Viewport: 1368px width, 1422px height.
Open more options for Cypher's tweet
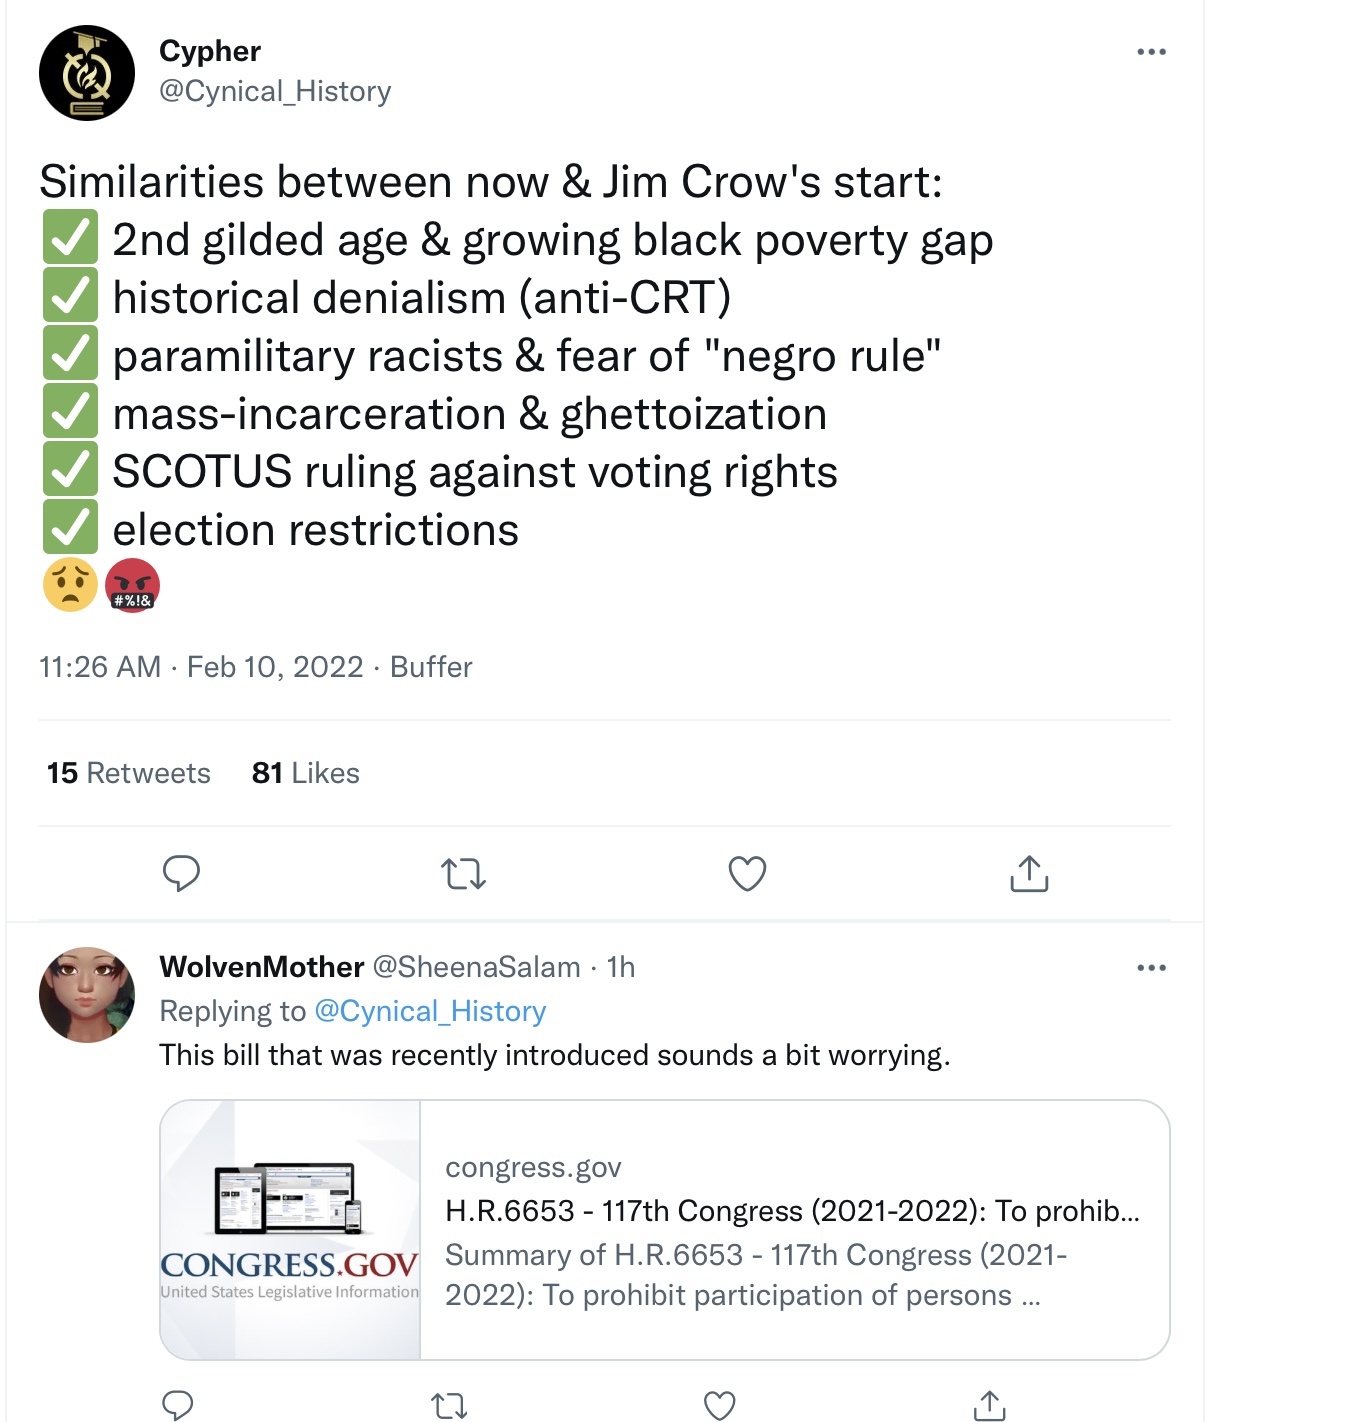click(x=1151, y=52)
